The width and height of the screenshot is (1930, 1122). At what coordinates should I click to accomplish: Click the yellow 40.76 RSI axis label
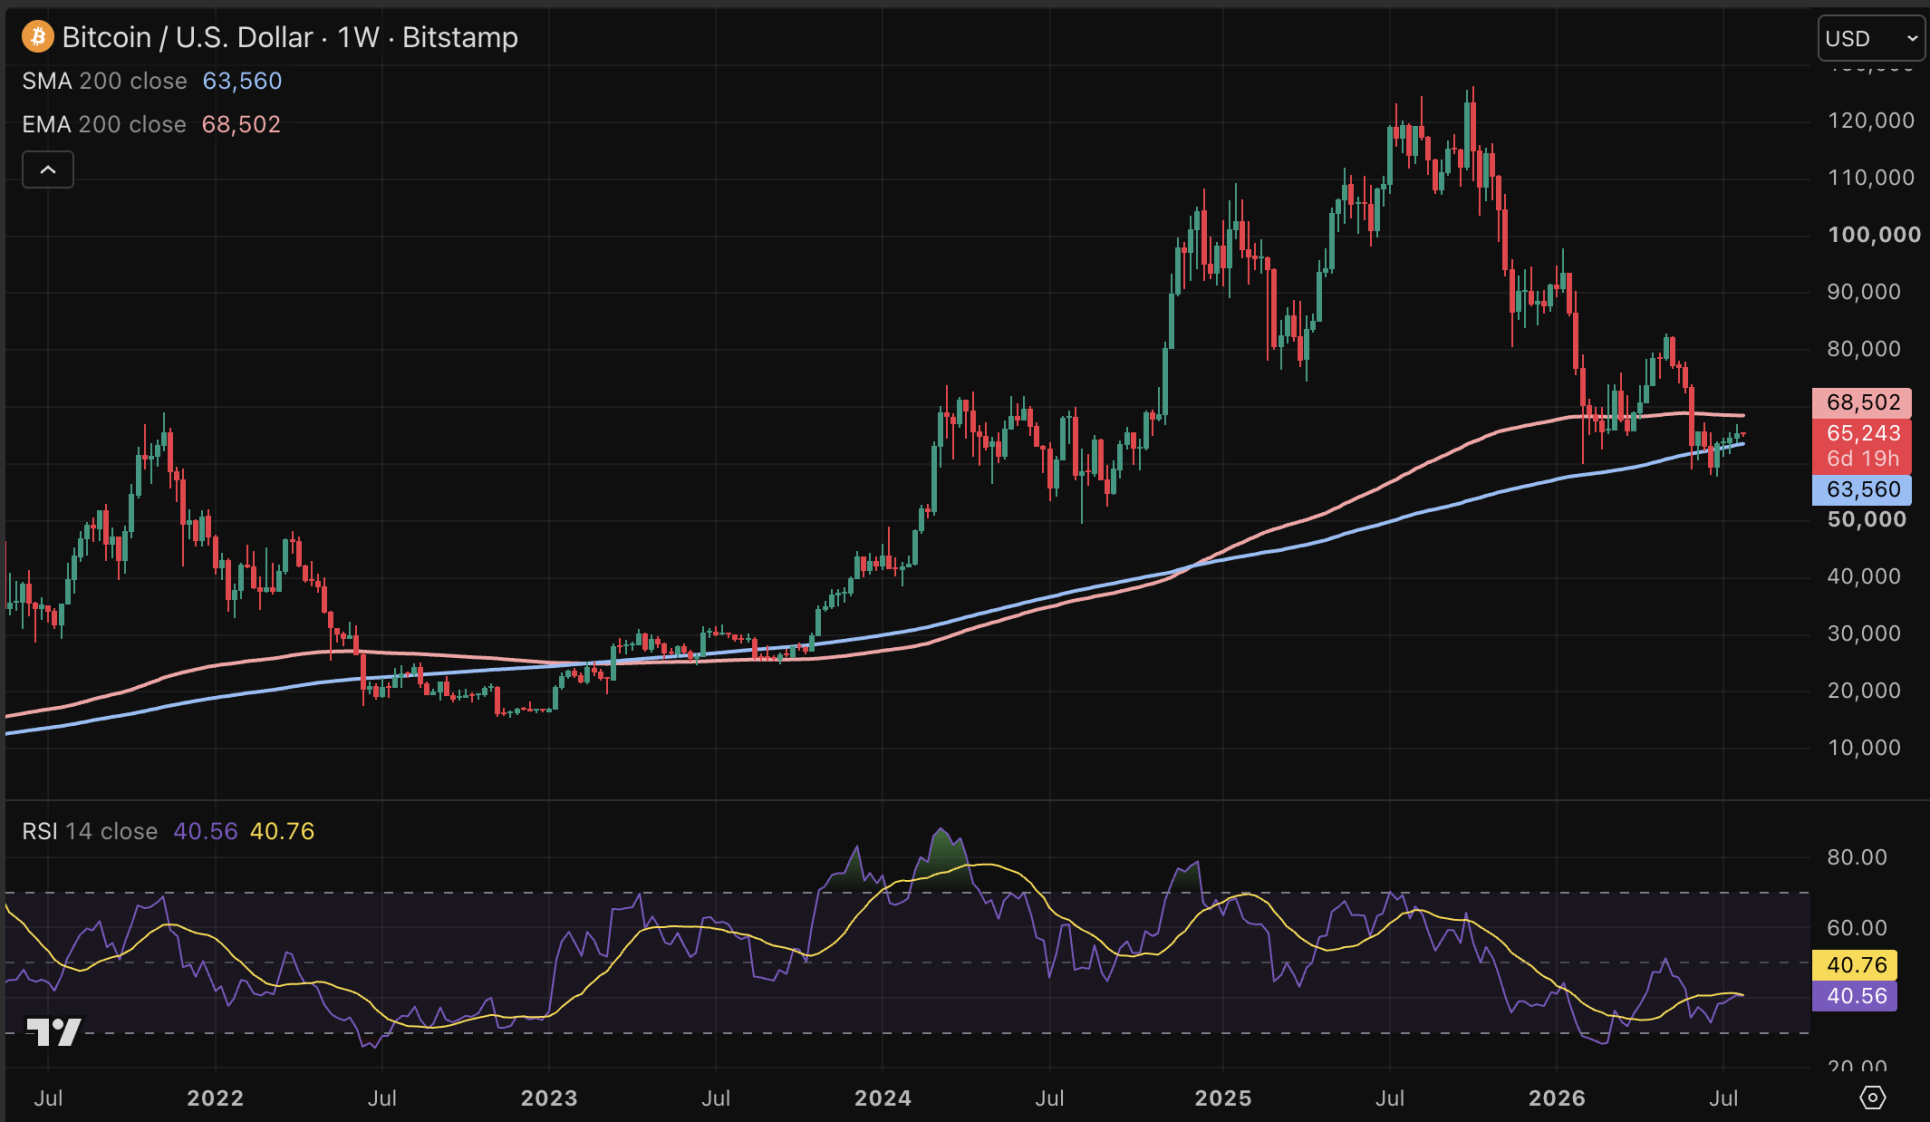pyautogui.click(x=1855, y=965)
